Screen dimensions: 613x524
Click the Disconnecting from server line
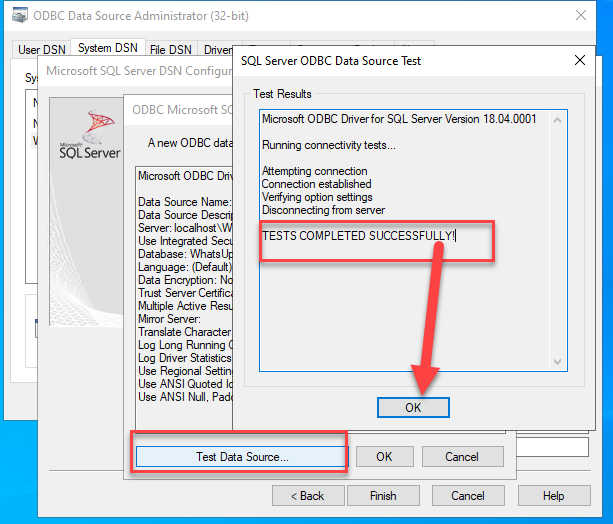pos(323,210)
